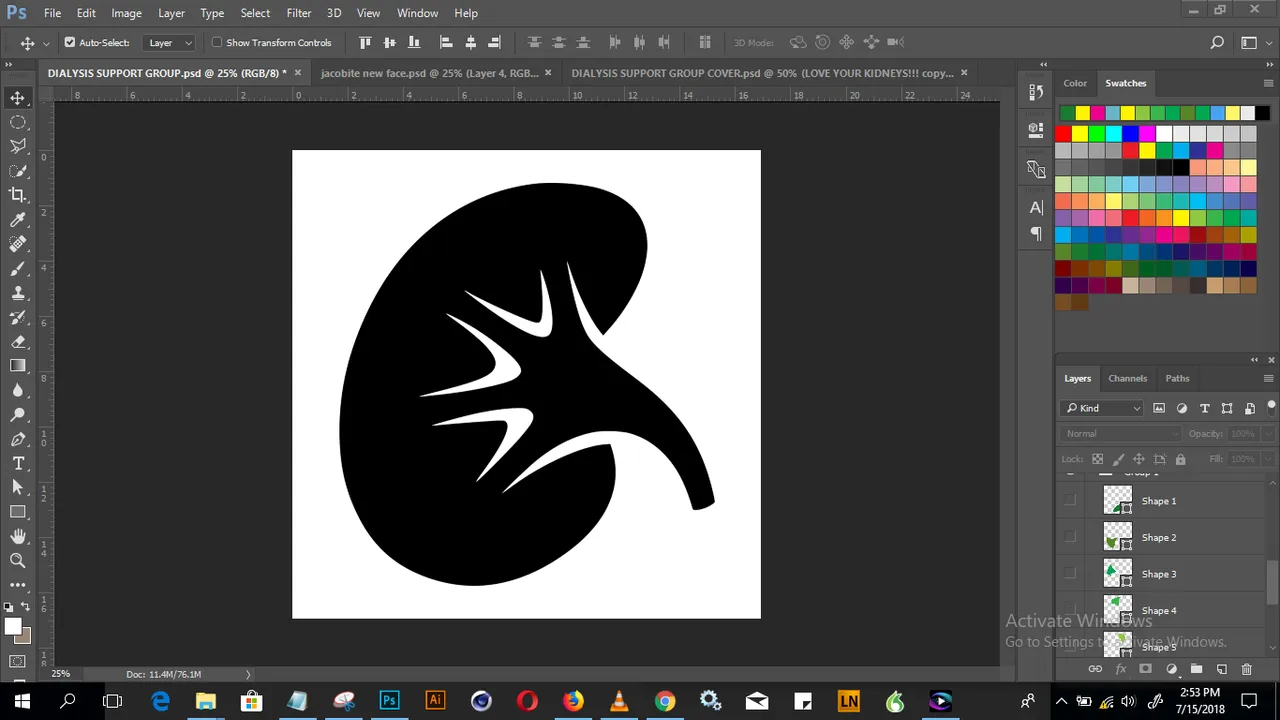Add a layer style with fx icon
The image size is (1280, 720).
click(1121, 669)
